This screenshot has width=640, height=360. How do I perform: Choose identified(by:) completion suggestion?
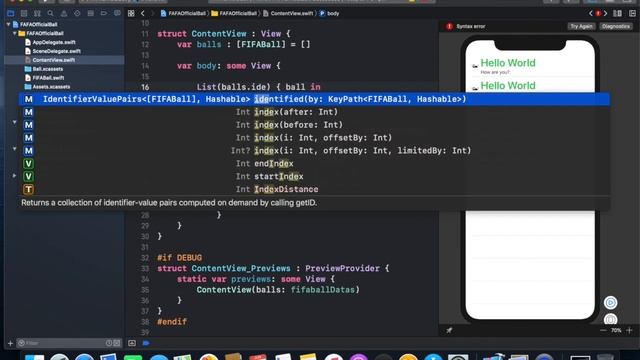[314, 99]
